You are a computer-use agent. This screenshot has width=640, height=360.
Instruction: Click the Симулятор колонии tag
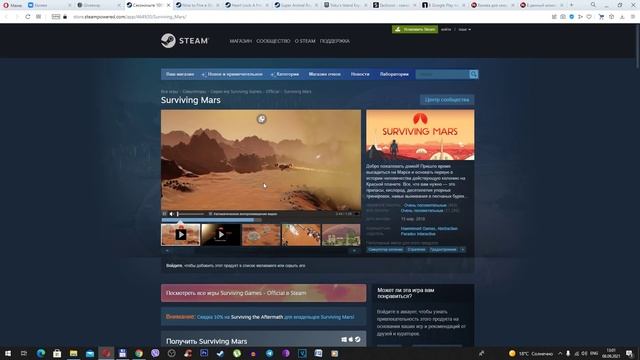(385, 249)
